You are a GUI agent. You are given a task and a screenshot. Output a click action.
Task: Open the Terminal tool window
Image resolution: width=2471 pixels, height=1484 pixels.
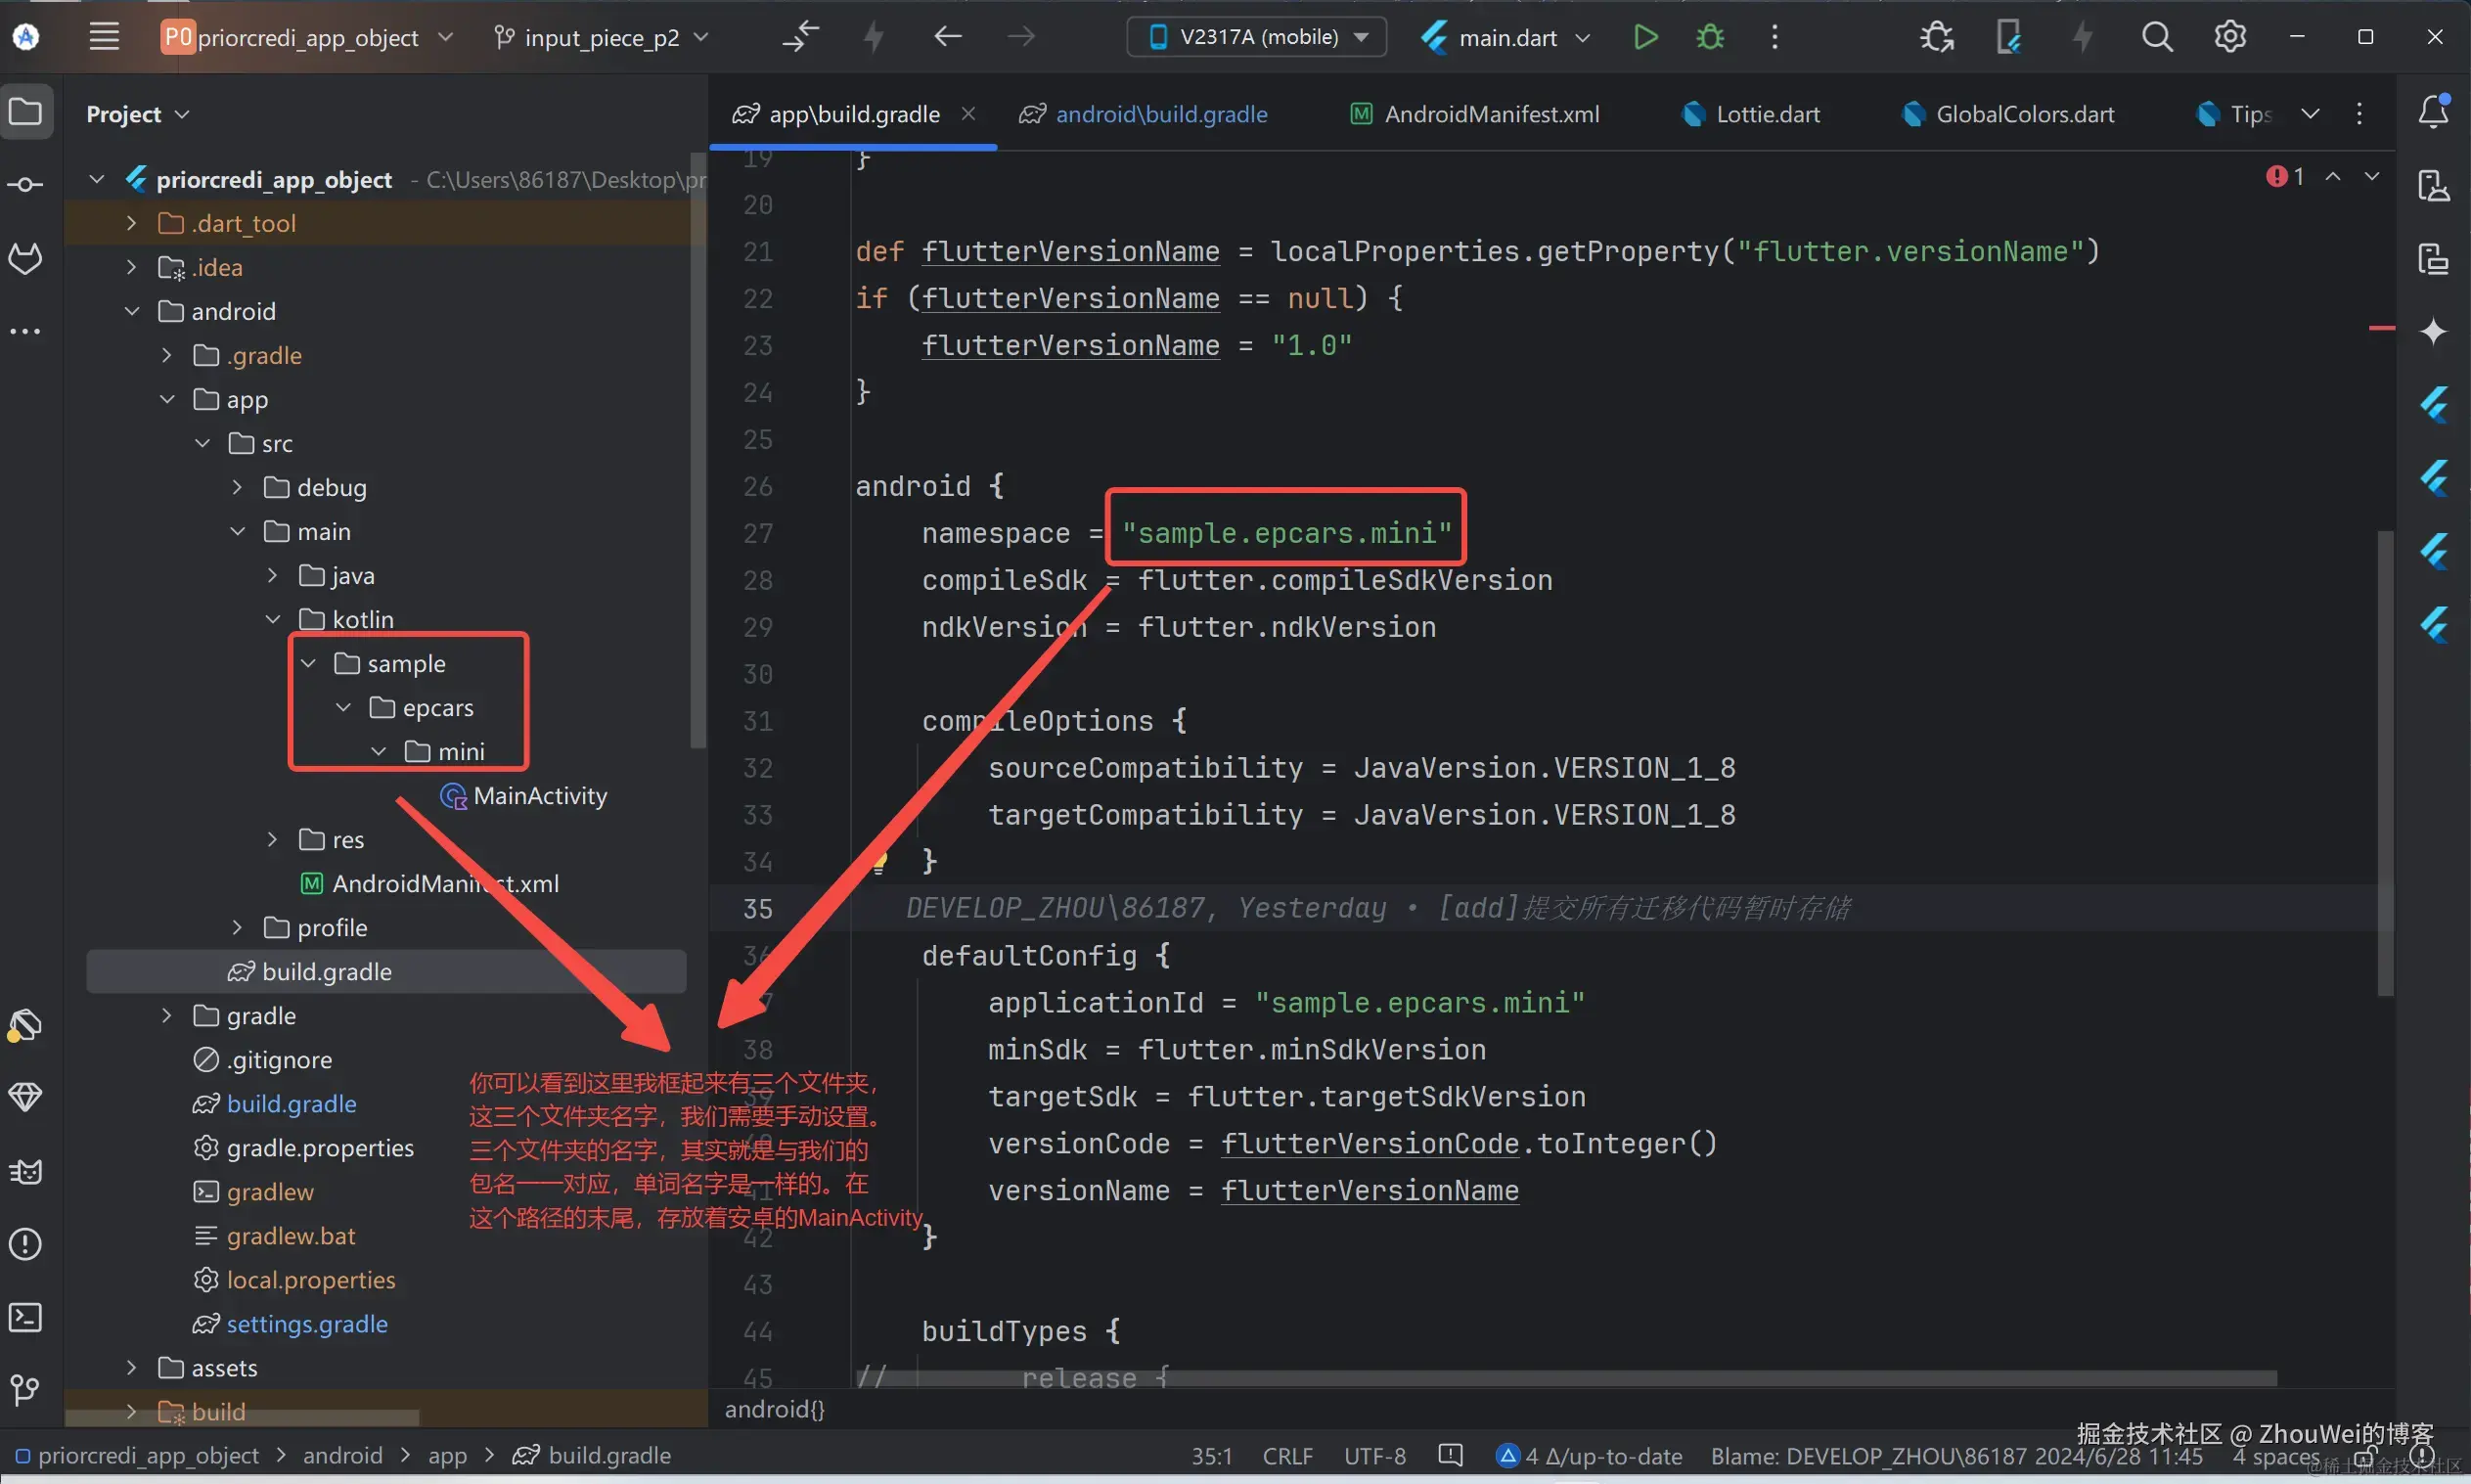click(25, 1317)
